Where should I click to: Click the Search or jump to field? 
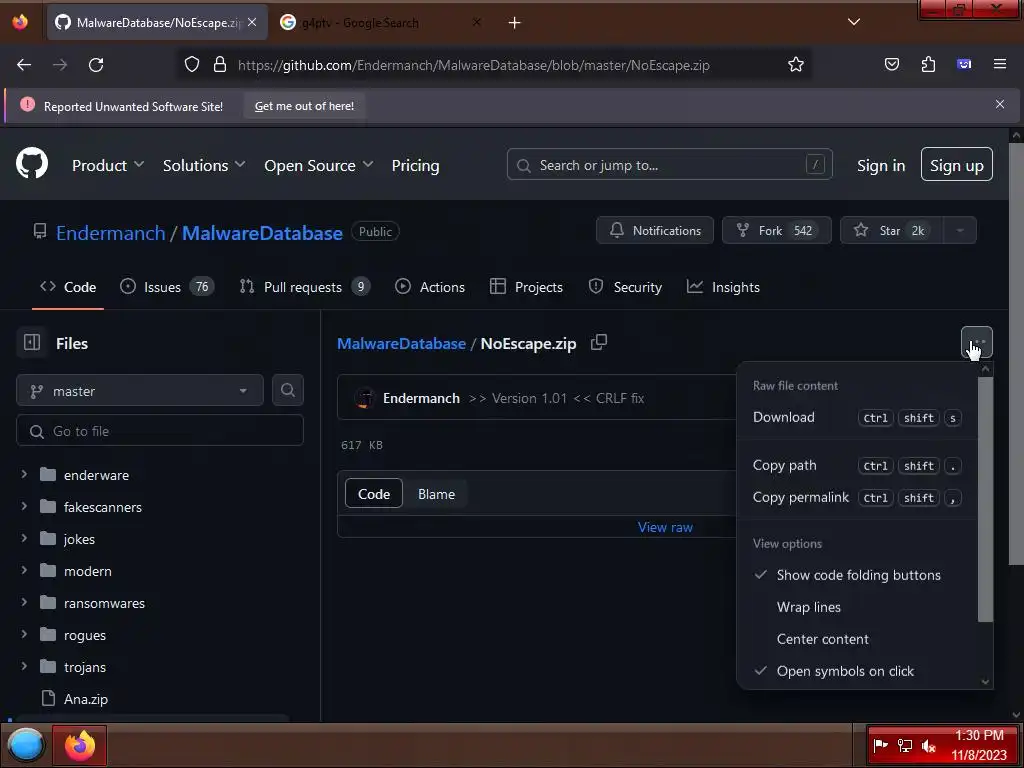coord(669,165)
